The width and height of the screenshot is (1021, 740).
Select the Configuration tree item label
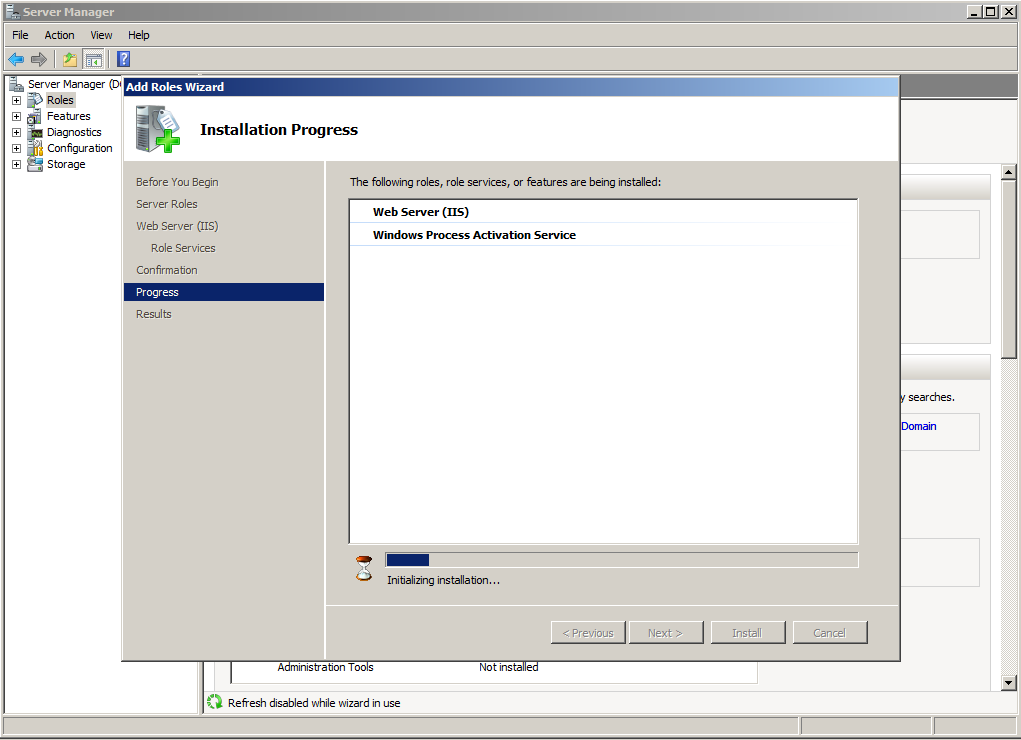pyautogui.click(x=79, y=148)
